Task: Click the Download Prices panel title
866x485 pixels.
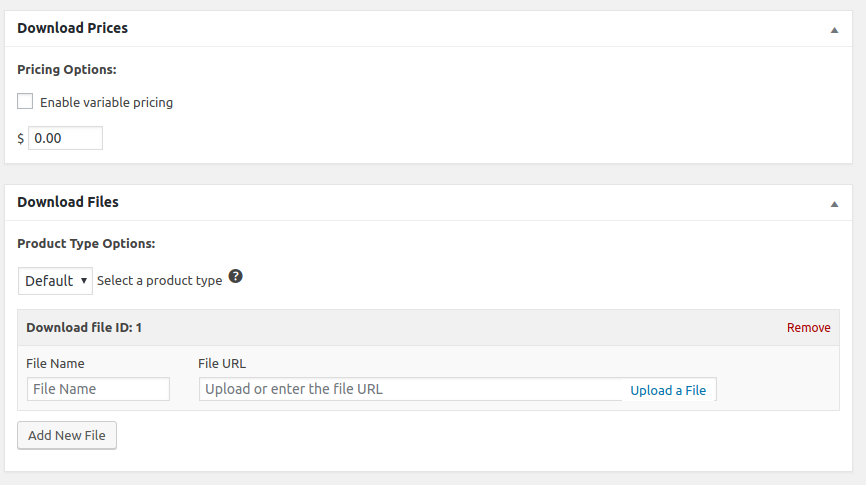Action: pos(73,28)
